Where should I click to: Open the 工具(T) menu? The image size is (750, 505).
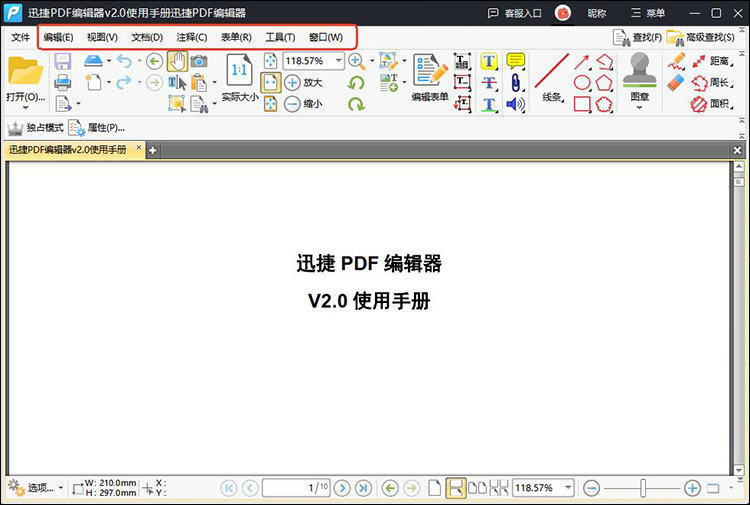pyautogui.click(x=280, y=37)
